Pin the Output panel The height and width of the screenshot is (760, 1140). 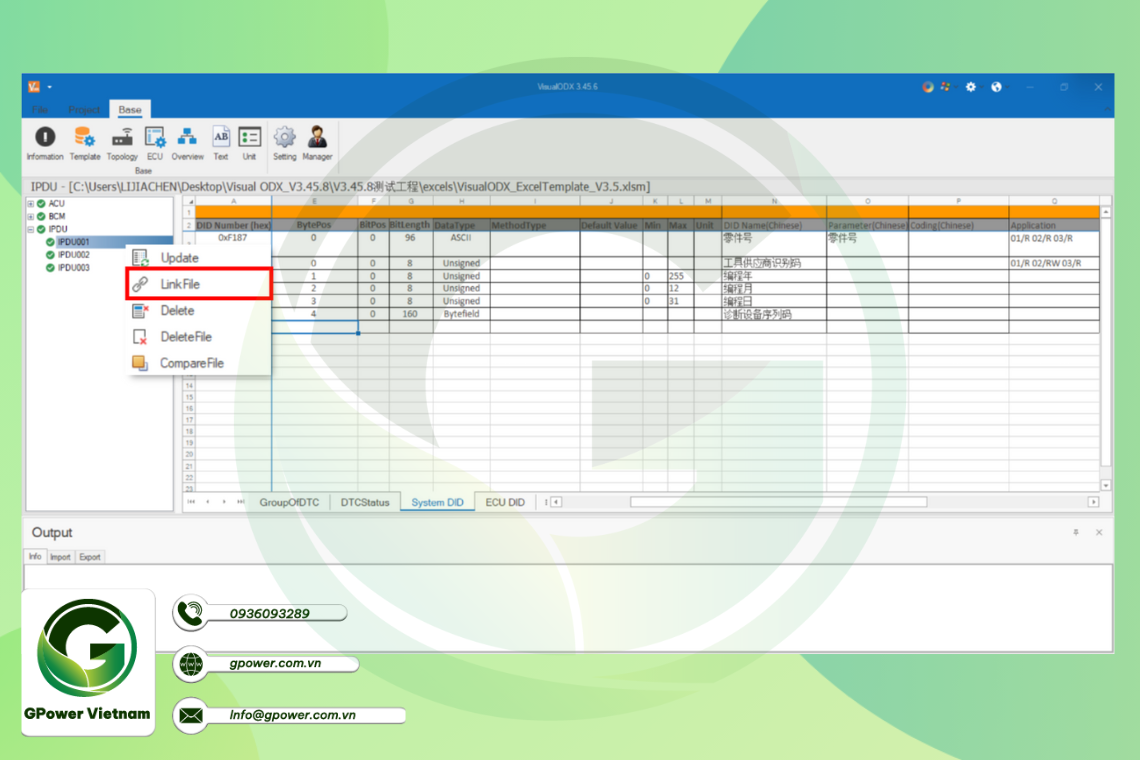[x=1076, y=532]
